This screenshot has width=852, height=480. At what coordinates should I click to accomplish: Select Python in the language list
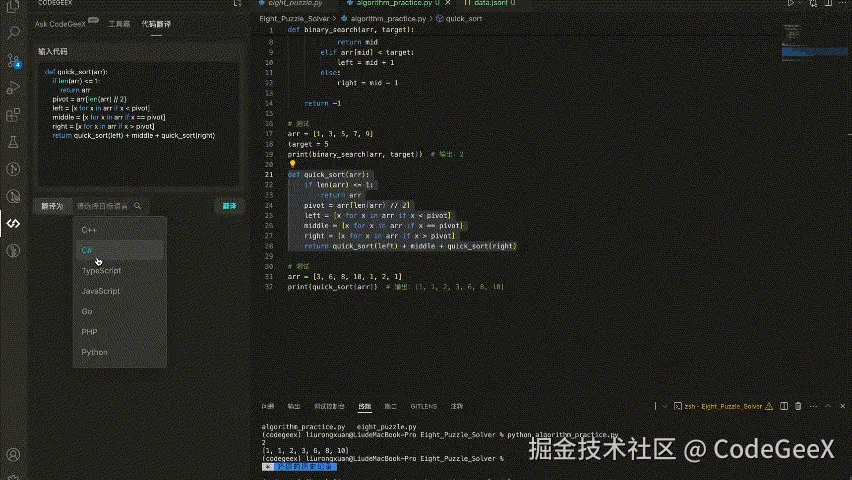[120, 352]
